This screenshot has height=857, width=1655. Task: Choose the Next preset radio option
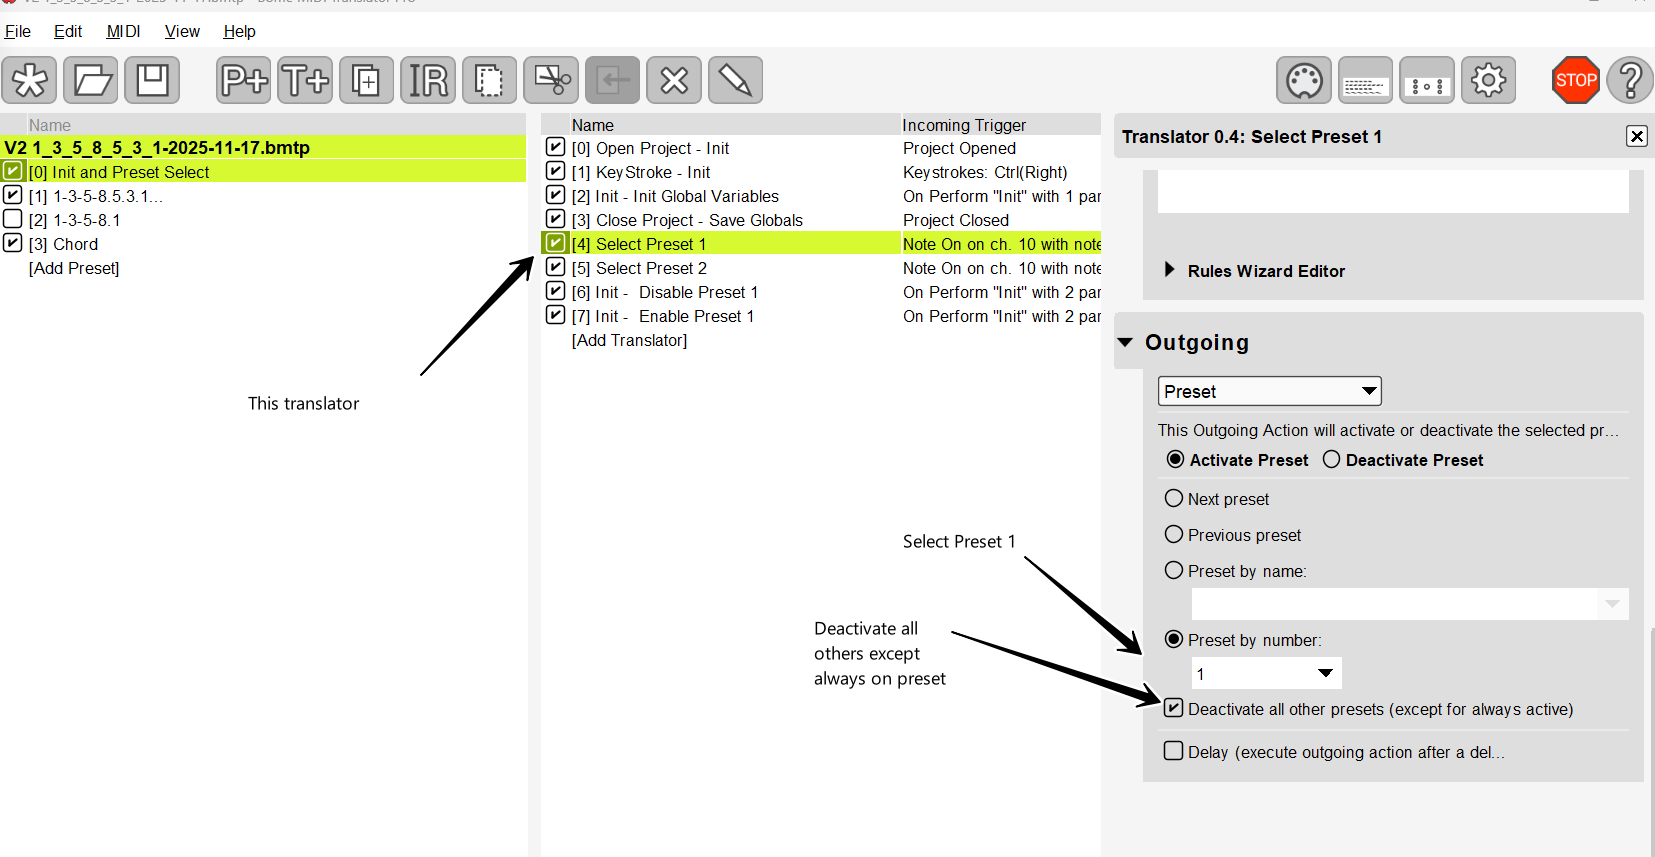[x=1174, y=498]
